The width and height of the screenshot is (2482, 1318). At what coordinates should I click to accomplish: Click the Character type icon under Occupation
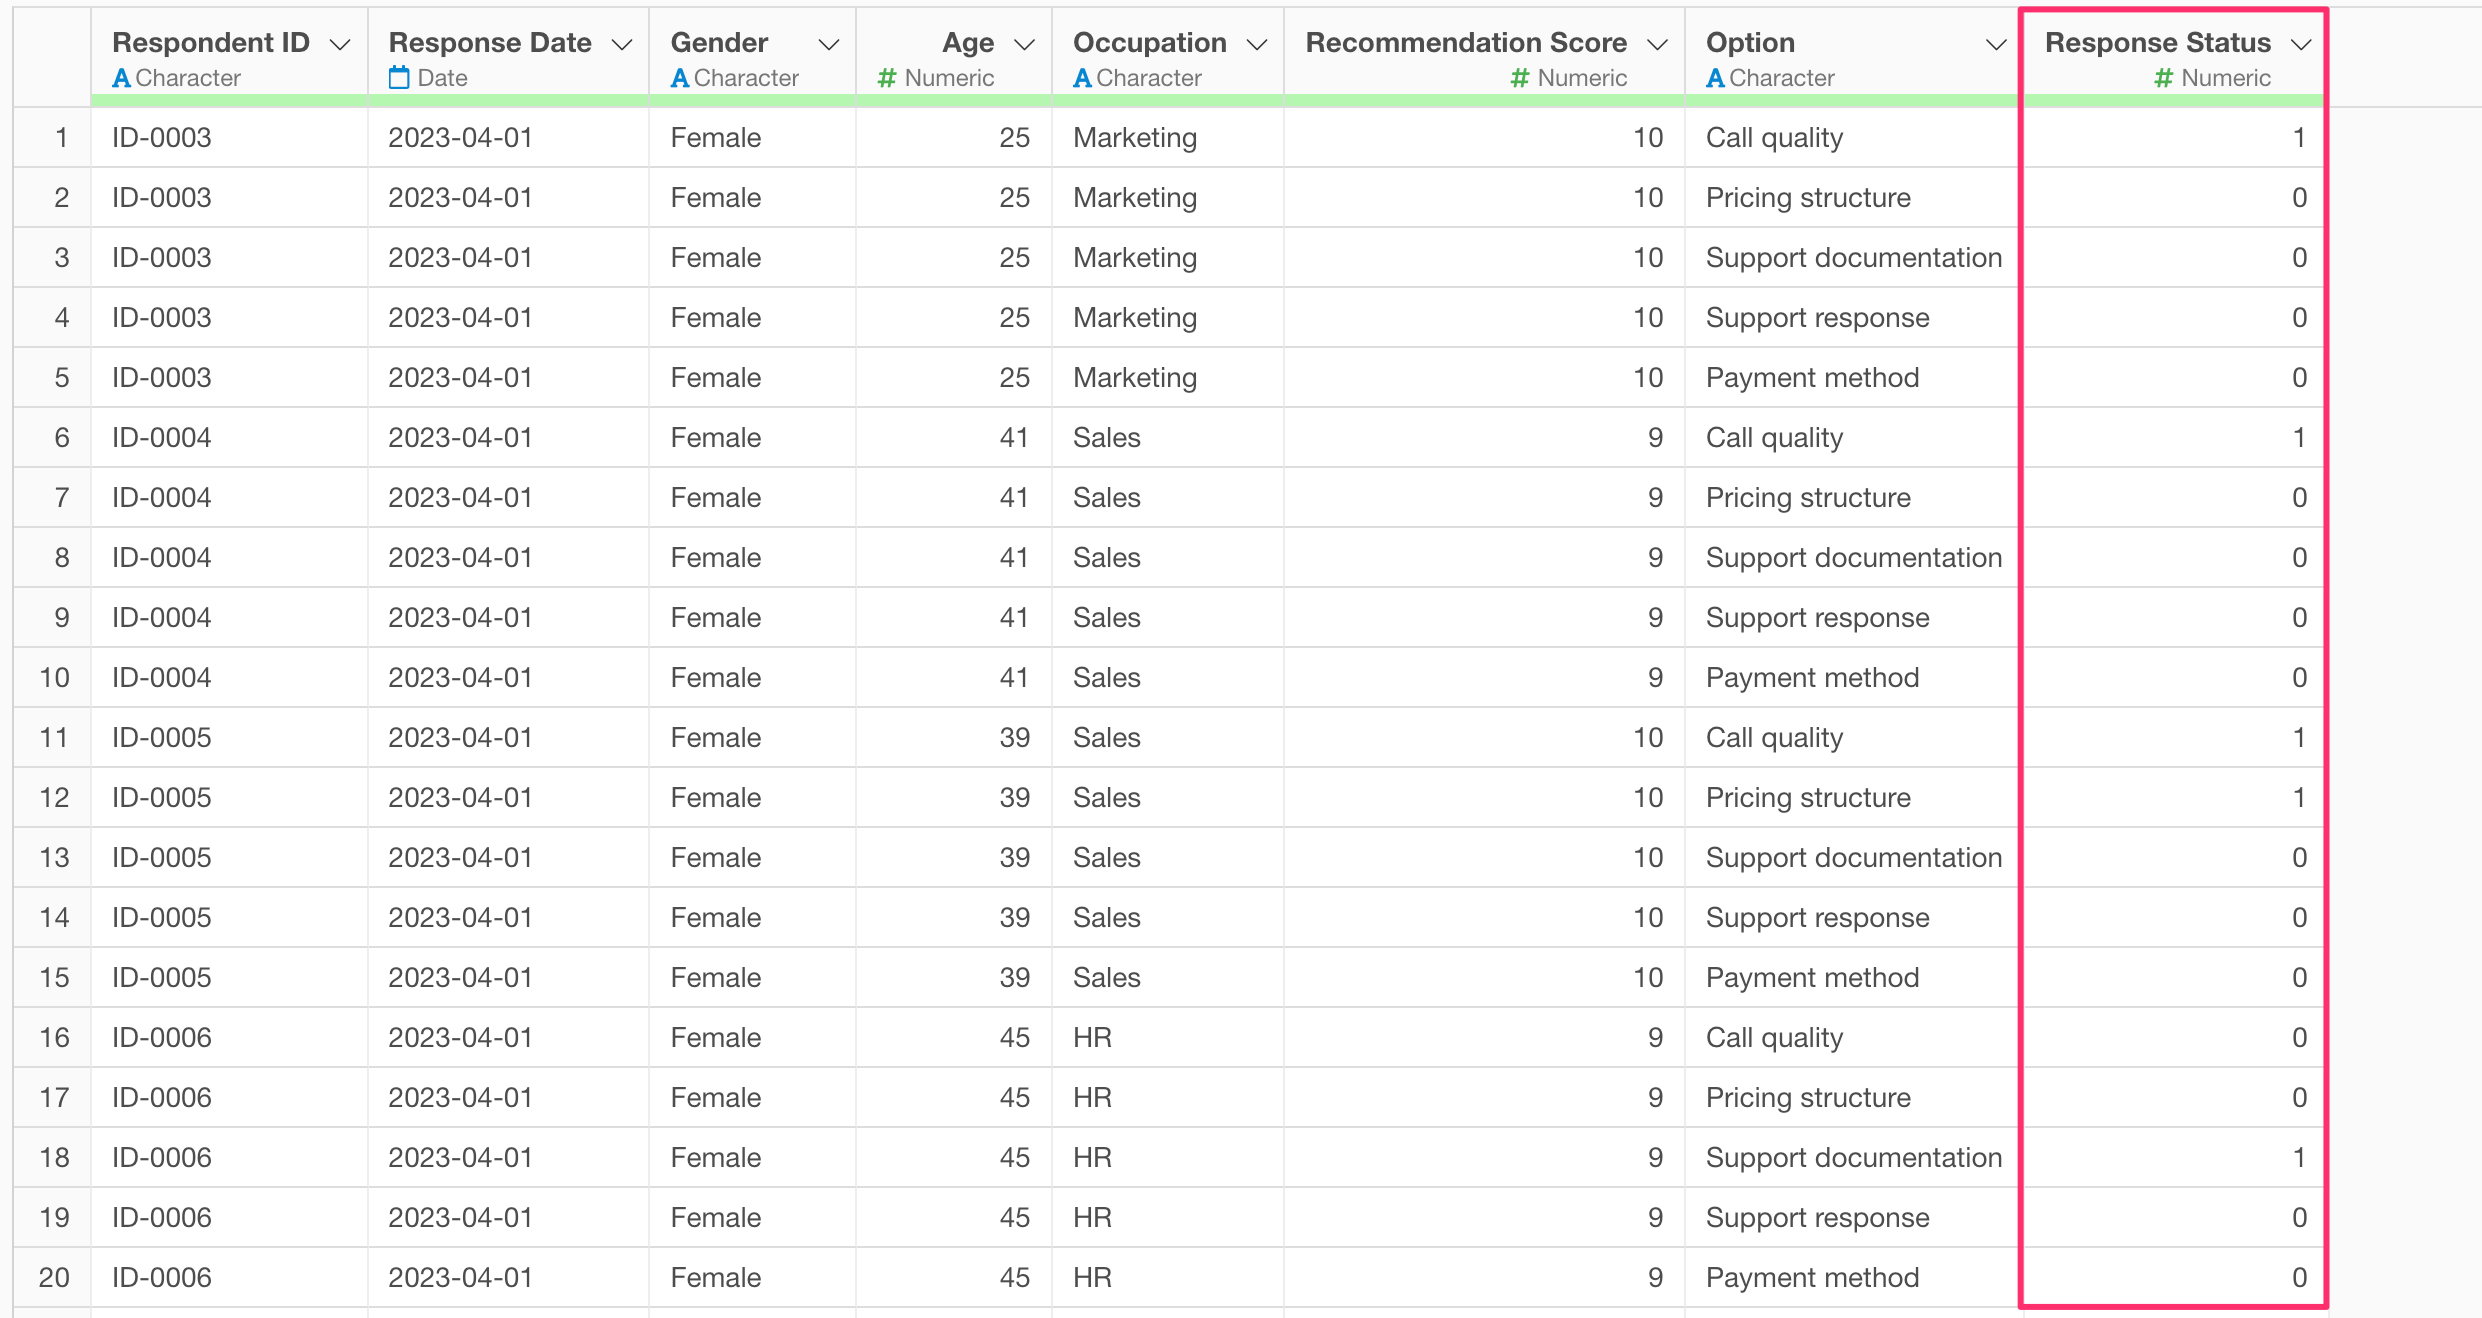pyautogui.click(x=1082, y=78)
